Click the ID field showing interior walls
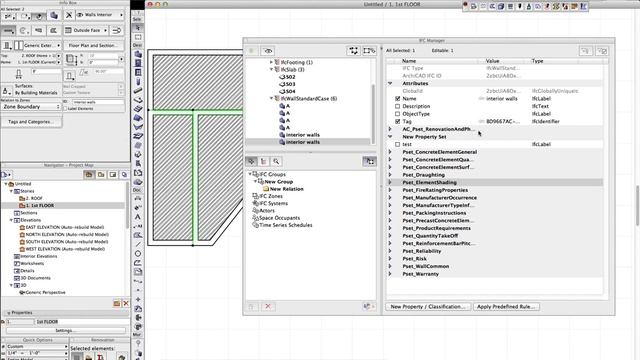Image resolution: width=640 pixels, height=360 pixels. (x=97, y=102)
